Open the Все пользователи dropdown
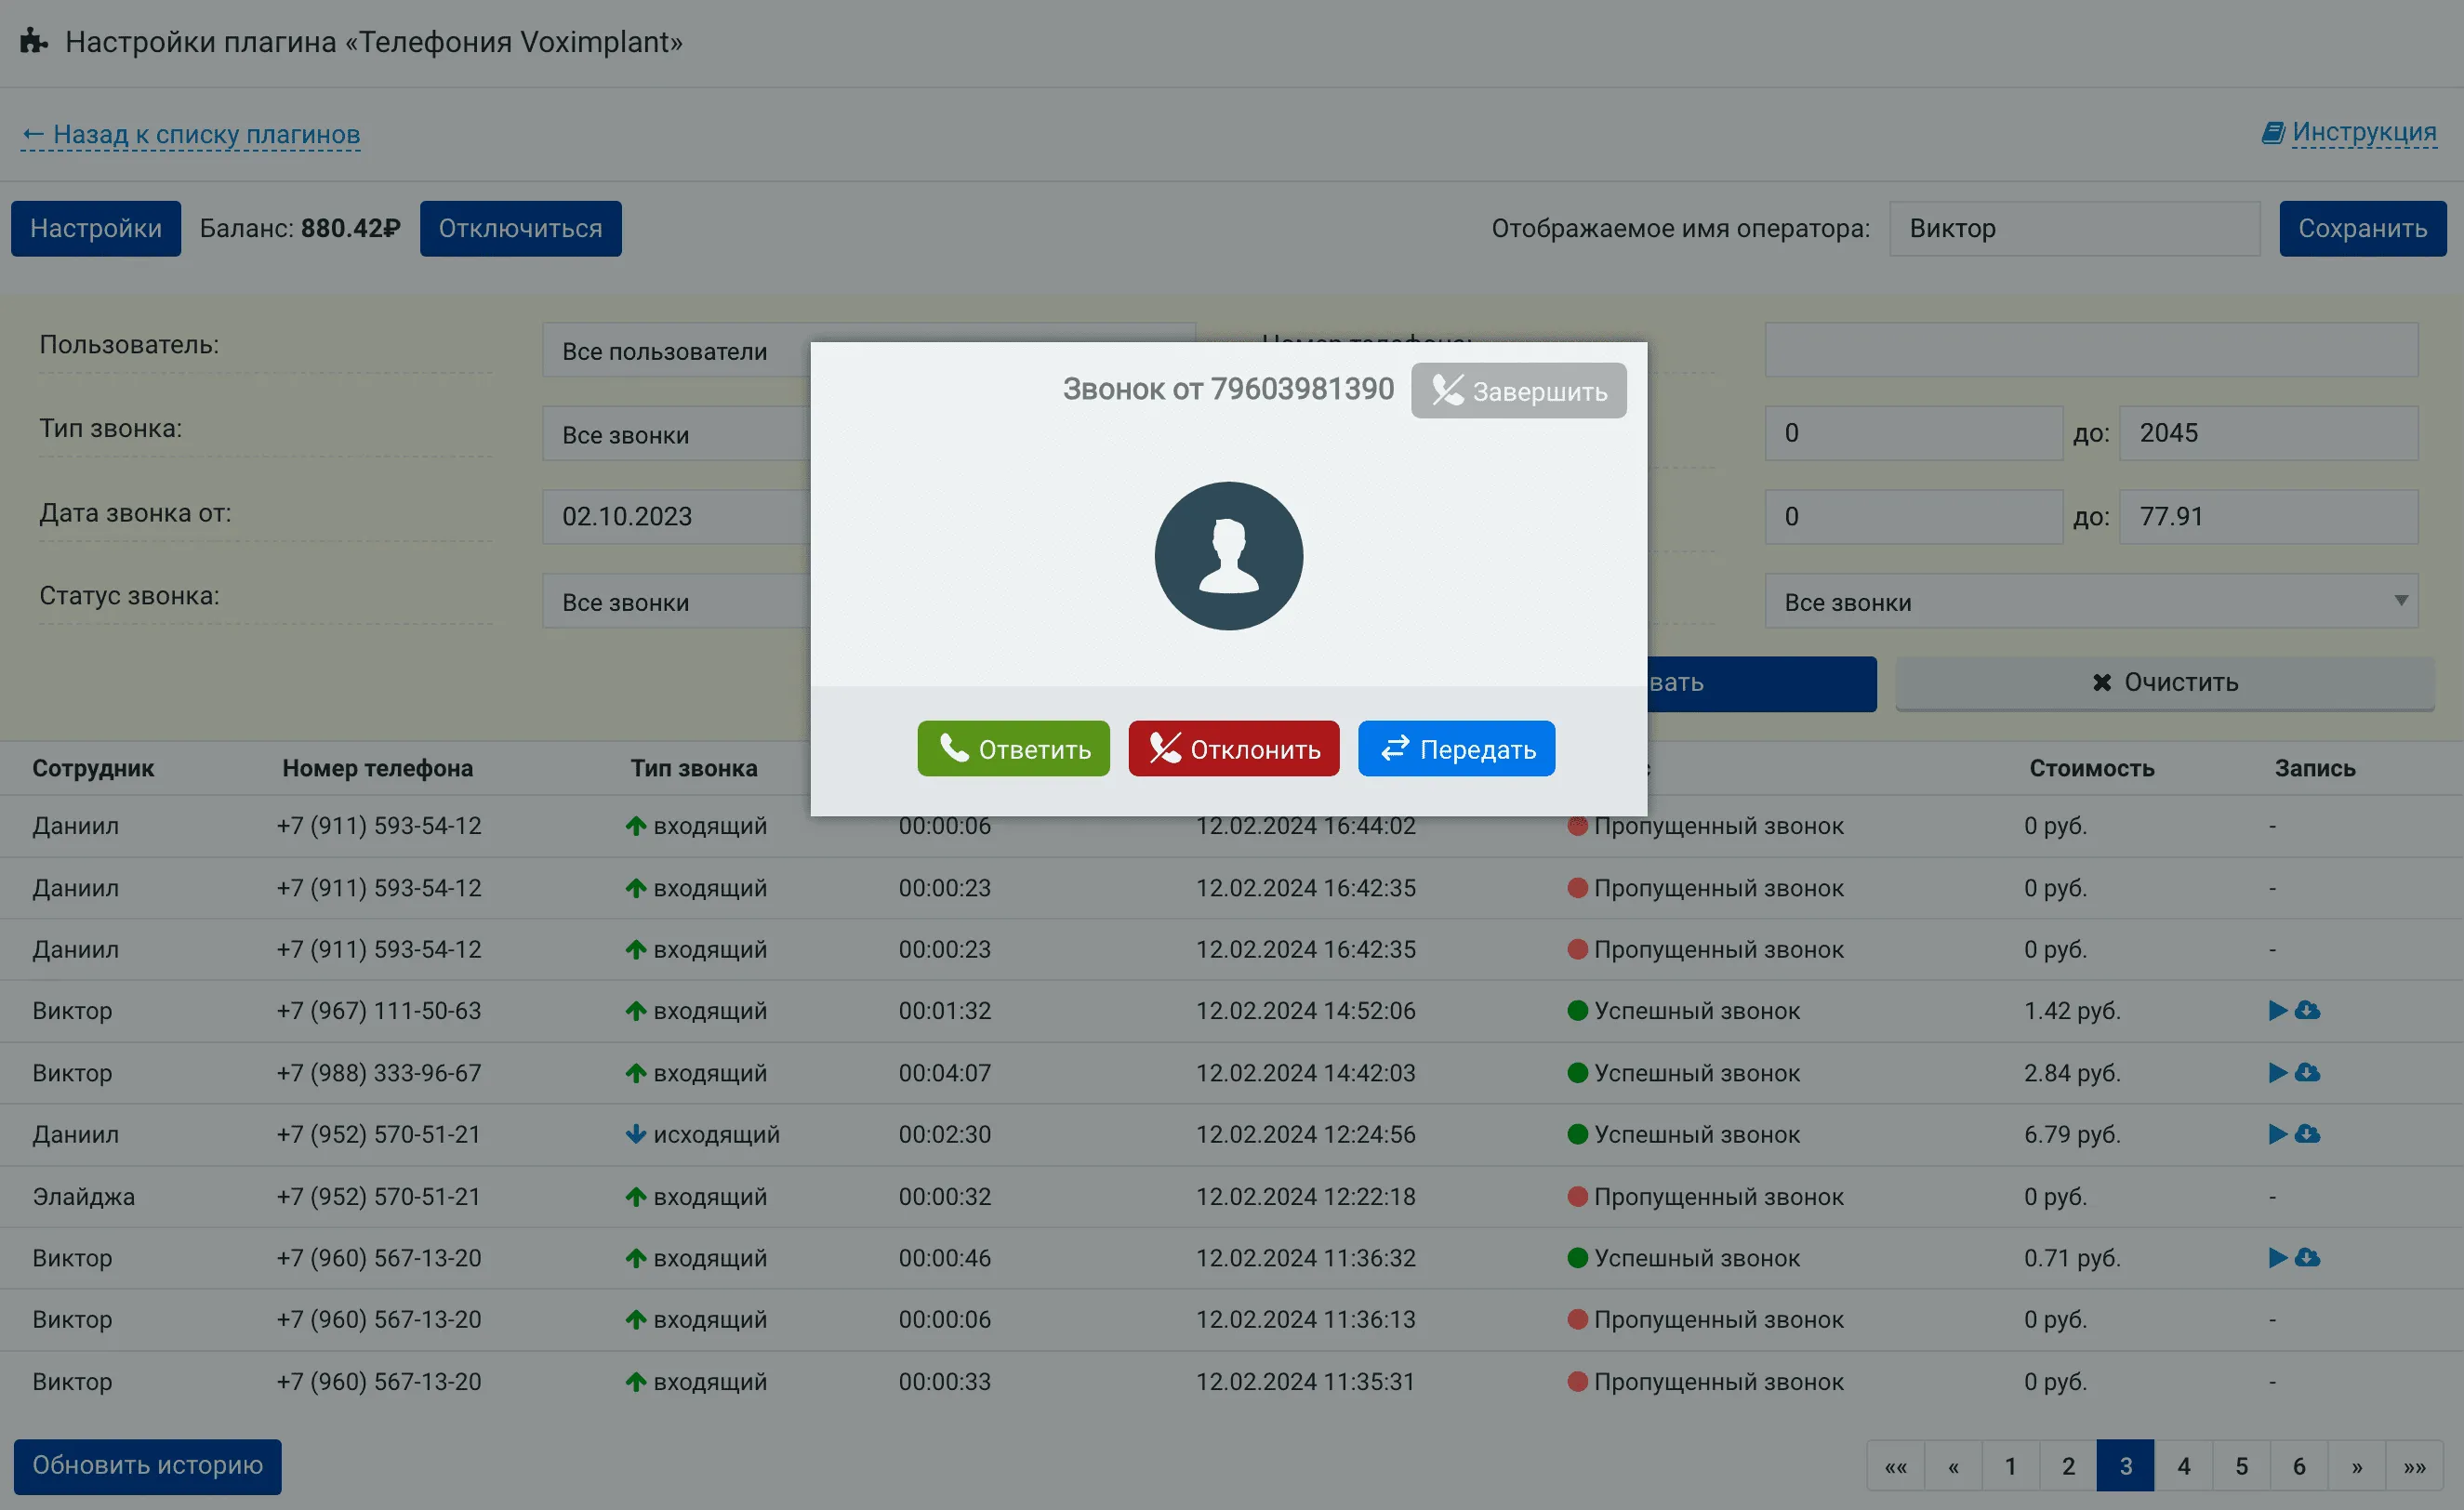The height and width of the screenshot is (1510, 2464). click(x=676, y=350)
